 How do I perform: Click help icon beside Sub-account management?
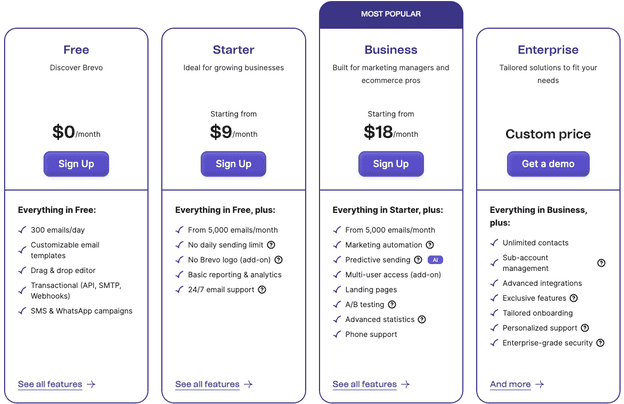[x=601, y=263]
